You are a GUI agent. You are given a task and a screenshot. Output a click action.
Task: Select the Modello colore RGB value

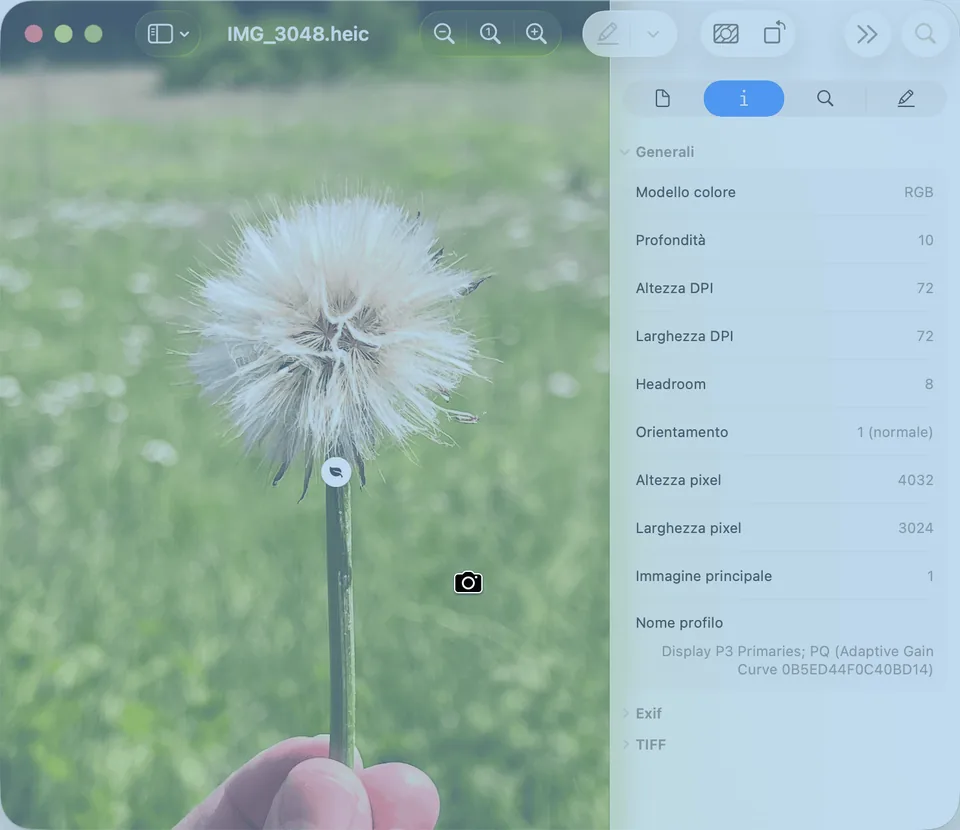point(918,192)
